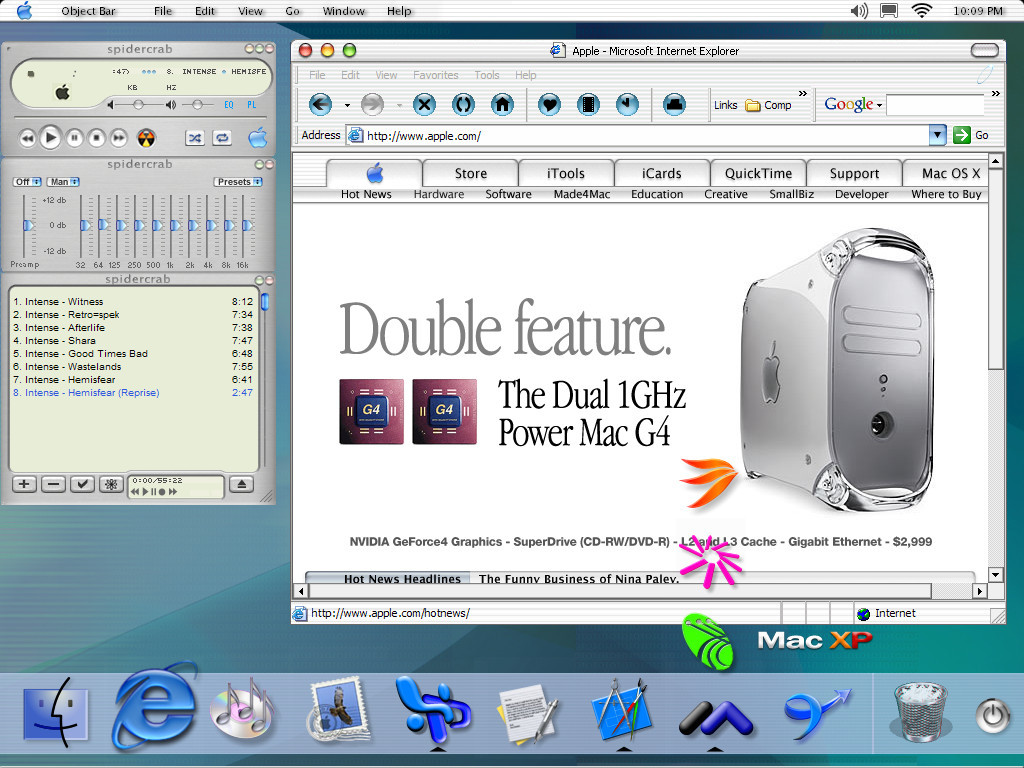Open Favorites heart icon in IE toolbar

coord(549,104)
